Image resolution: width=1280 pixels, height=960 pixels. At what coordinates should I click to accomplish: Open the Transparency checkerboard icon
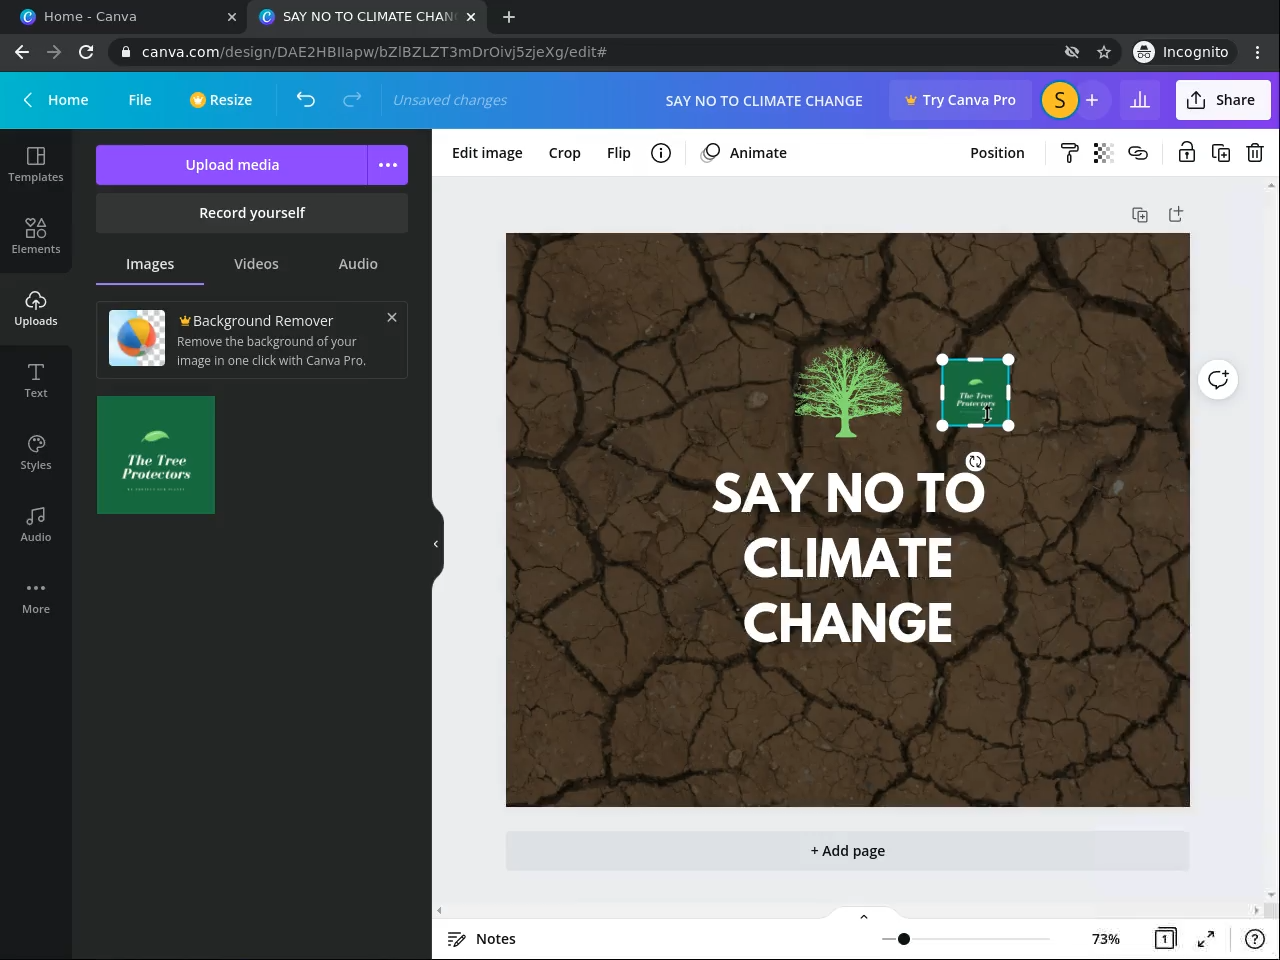pos(1103,153)
